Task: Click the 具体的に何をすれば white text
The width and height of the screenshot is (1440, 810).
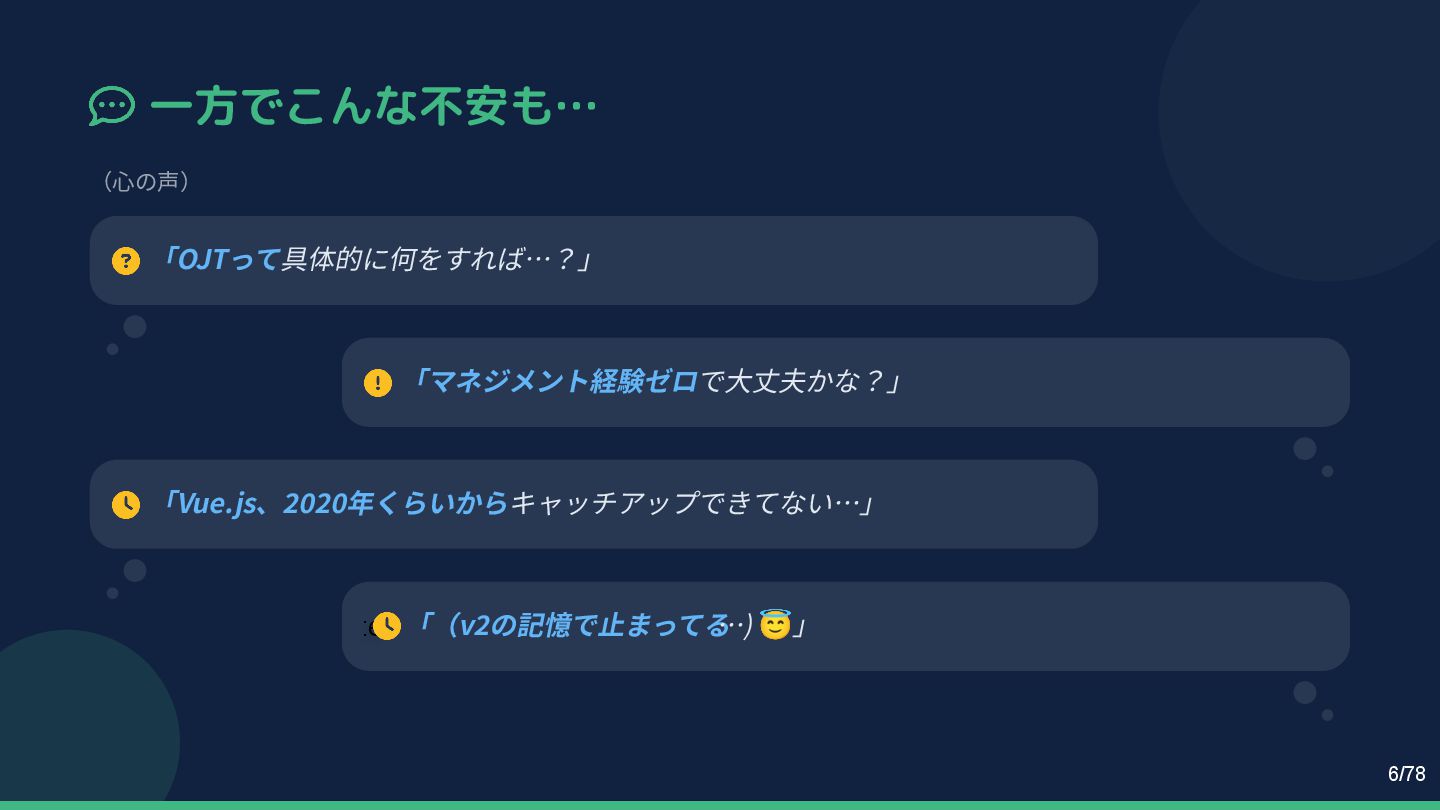Action: tap(403, 260)
